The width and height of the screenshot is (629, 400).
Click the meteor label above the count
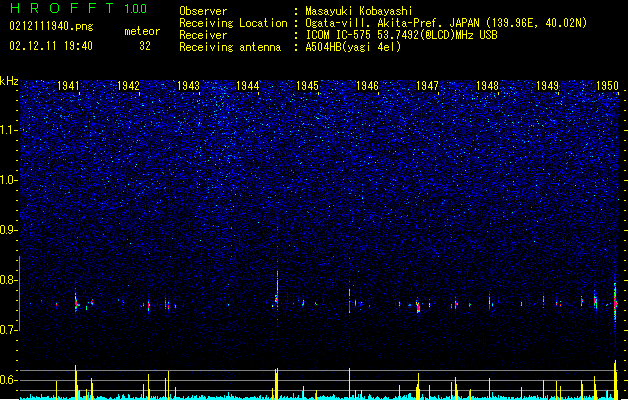coord(142,31)
